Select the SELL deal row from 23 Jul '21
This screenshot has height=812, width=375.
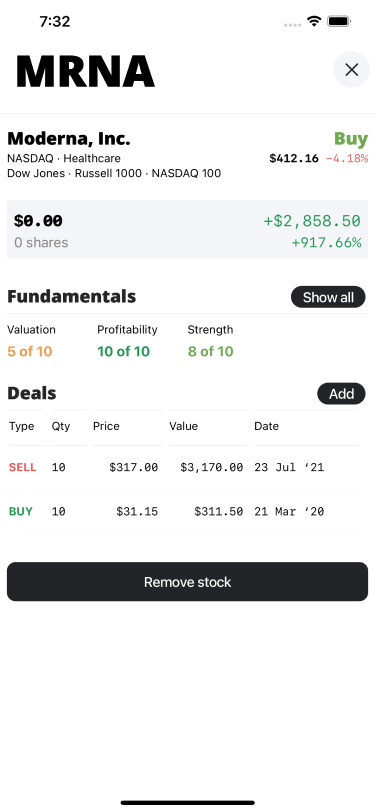point(188,468)
